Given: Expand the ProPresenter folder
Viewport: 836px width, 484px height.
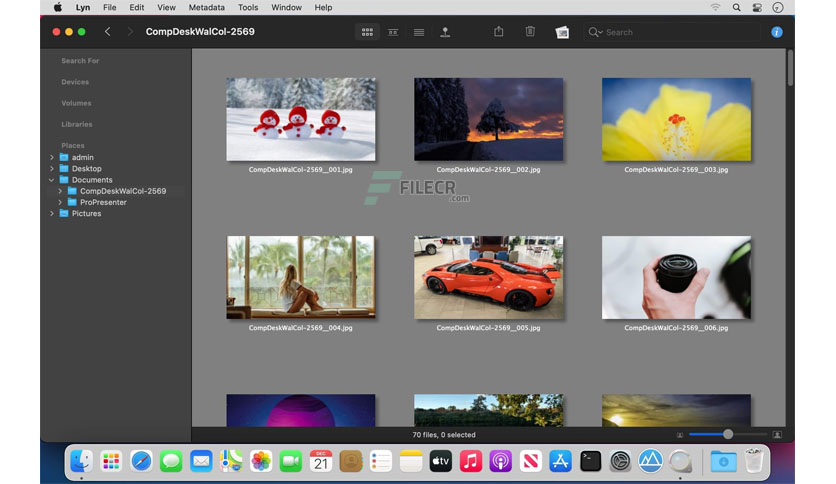Looking at the screenshot, I should coord(60,202).
